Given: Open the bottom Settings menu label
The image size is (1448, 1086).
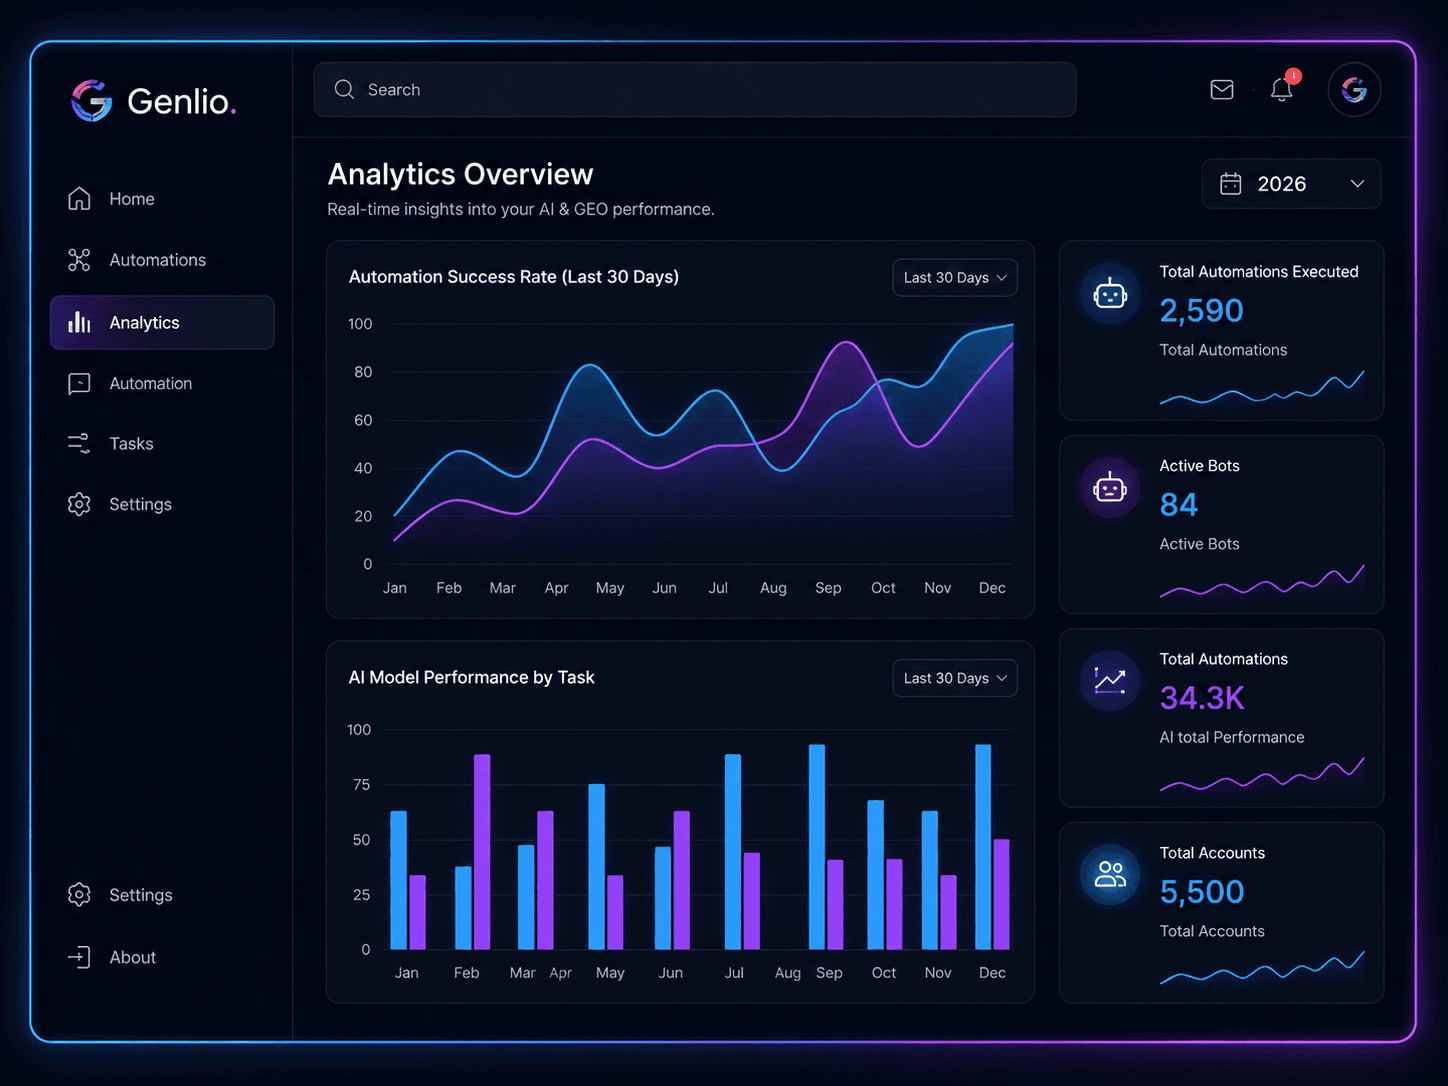Looking at the screenshot, I should pos(140,895).
